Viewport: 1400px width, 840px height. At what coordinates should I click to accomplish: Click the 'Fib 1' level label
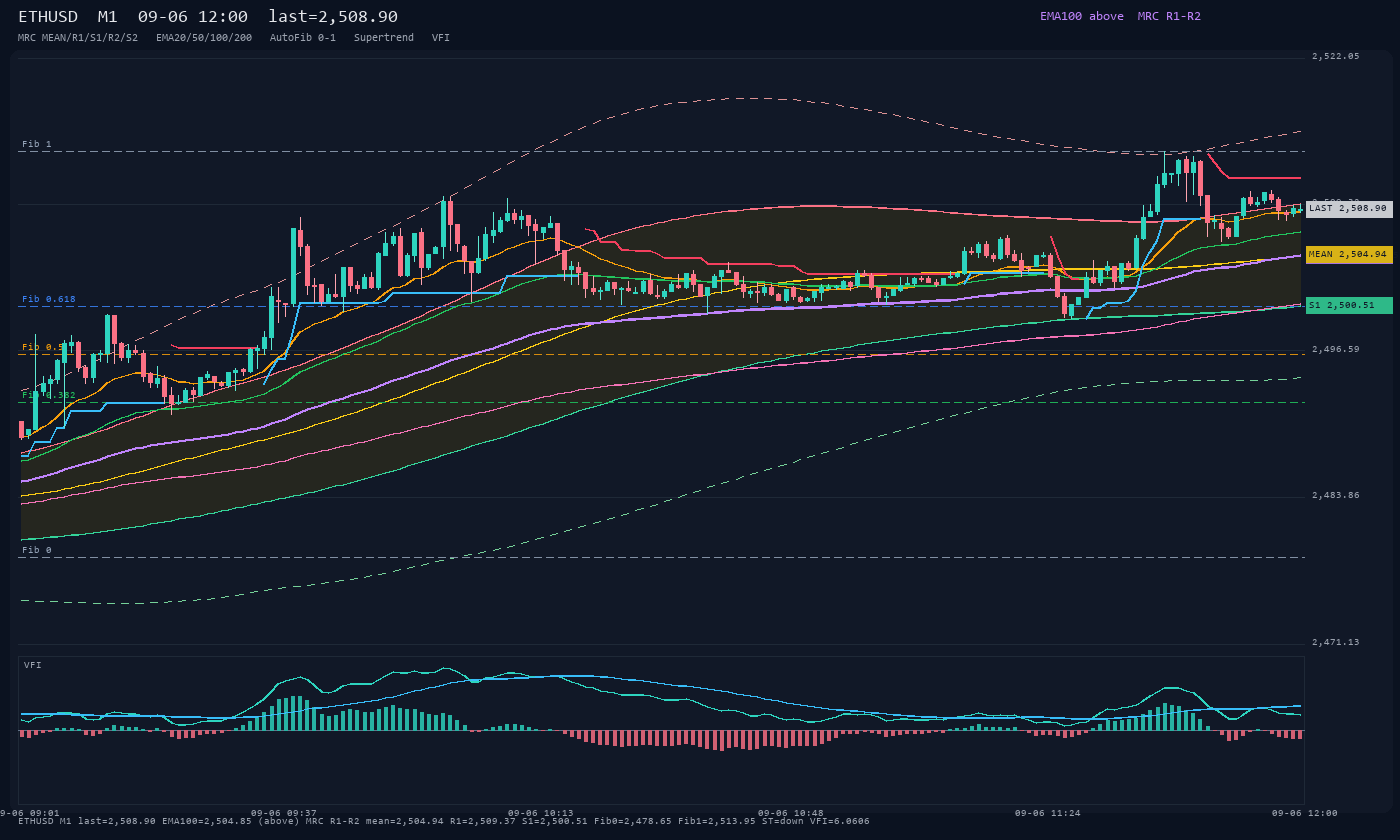click(x=37, y=144)
